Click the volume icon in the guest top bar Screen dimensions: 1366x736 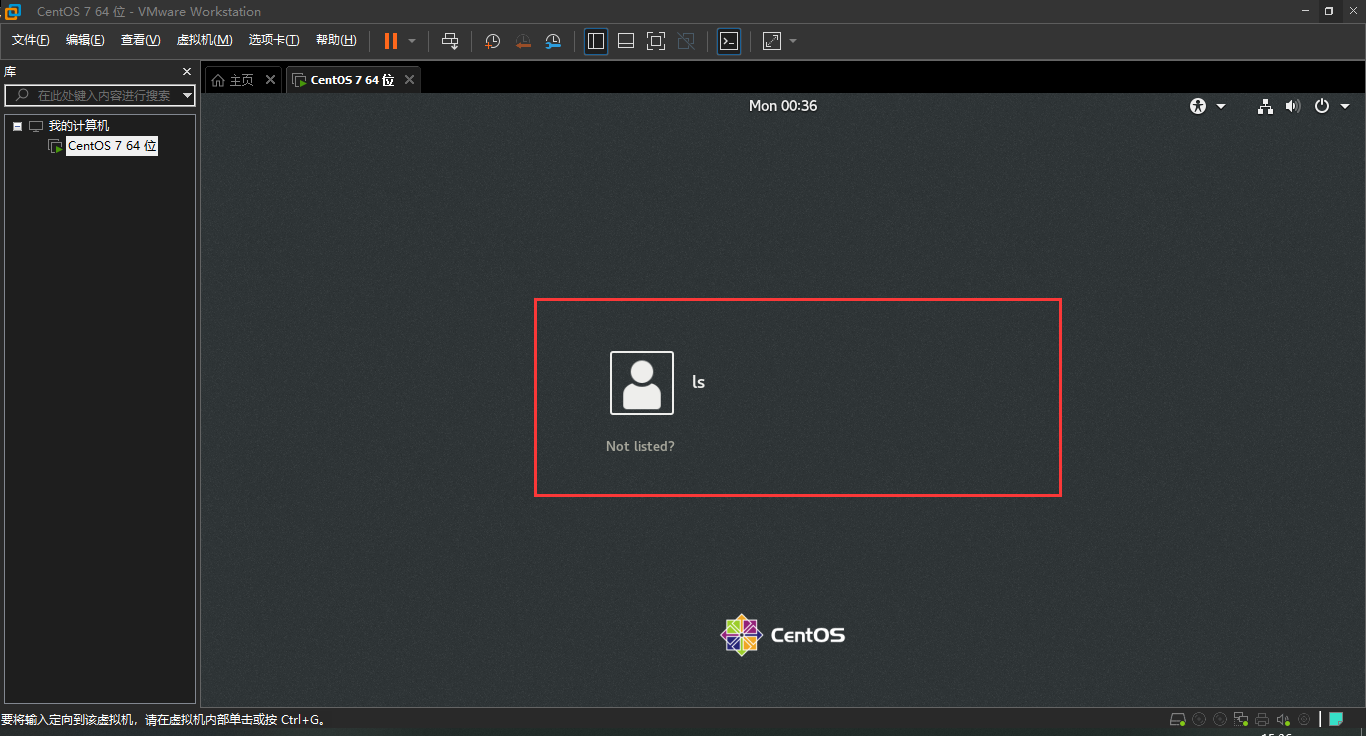point(1293,106)
